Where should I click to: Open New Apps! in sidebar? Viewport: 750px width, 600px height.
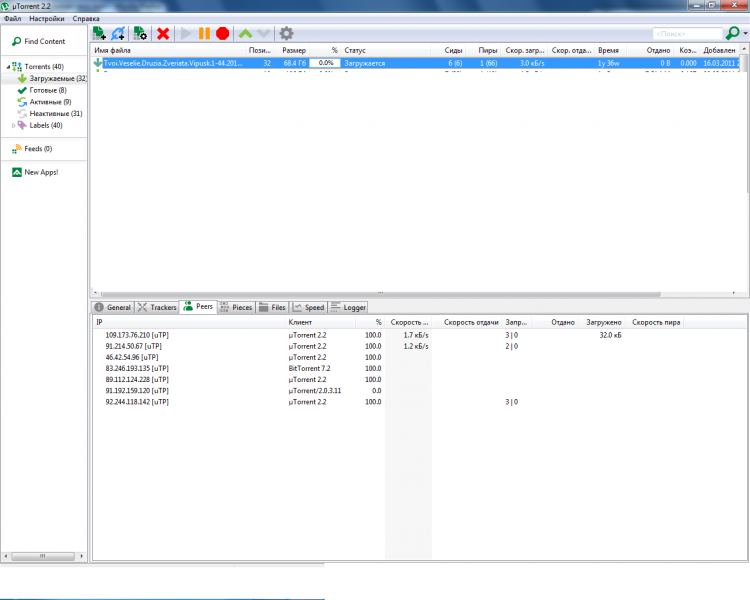coord(35,172)
